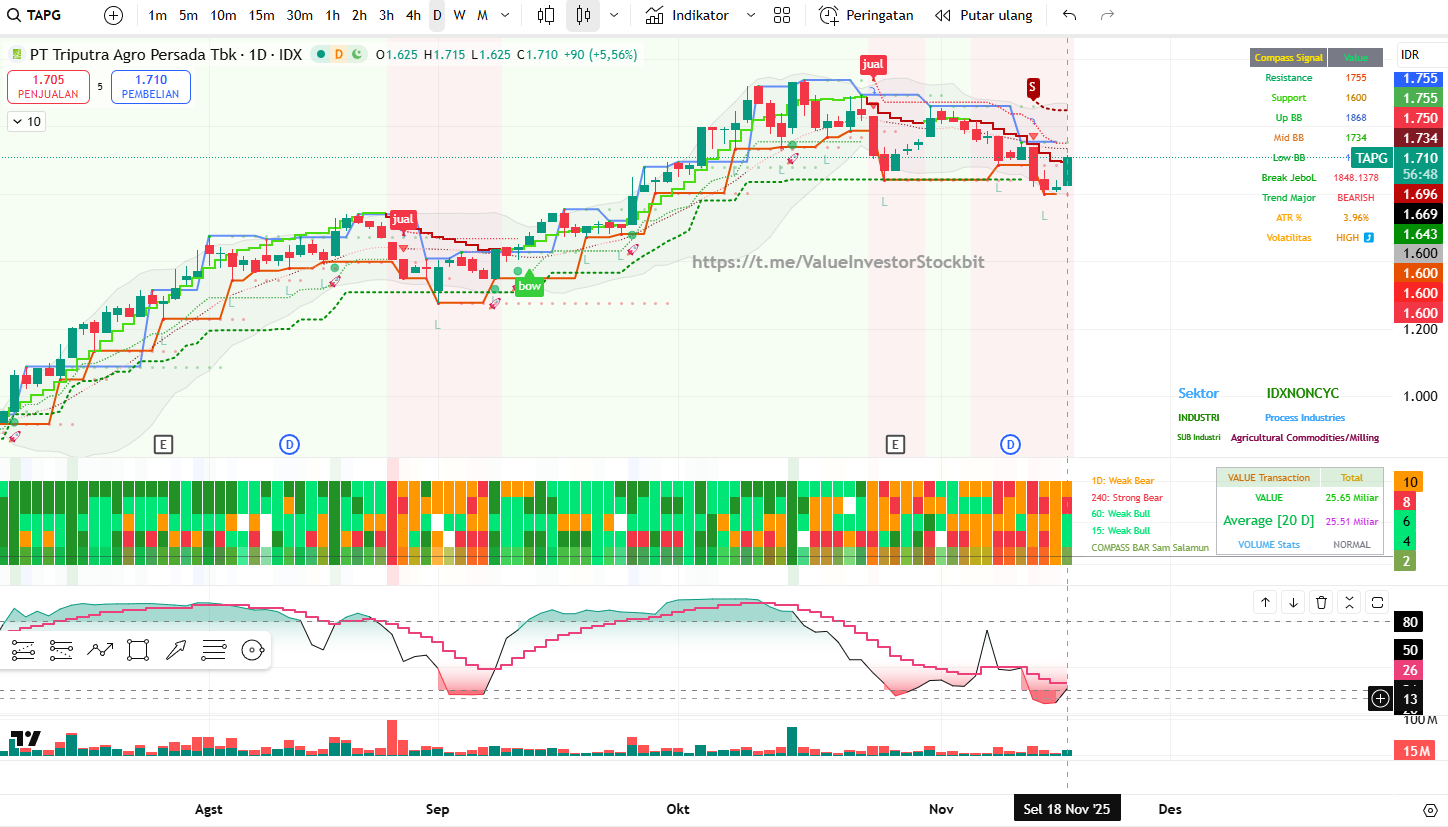Image resolution: width=1448 pixels, height=827 pixels.
Task: Select the arrow drawing tool
Action: tap(176, 651)
